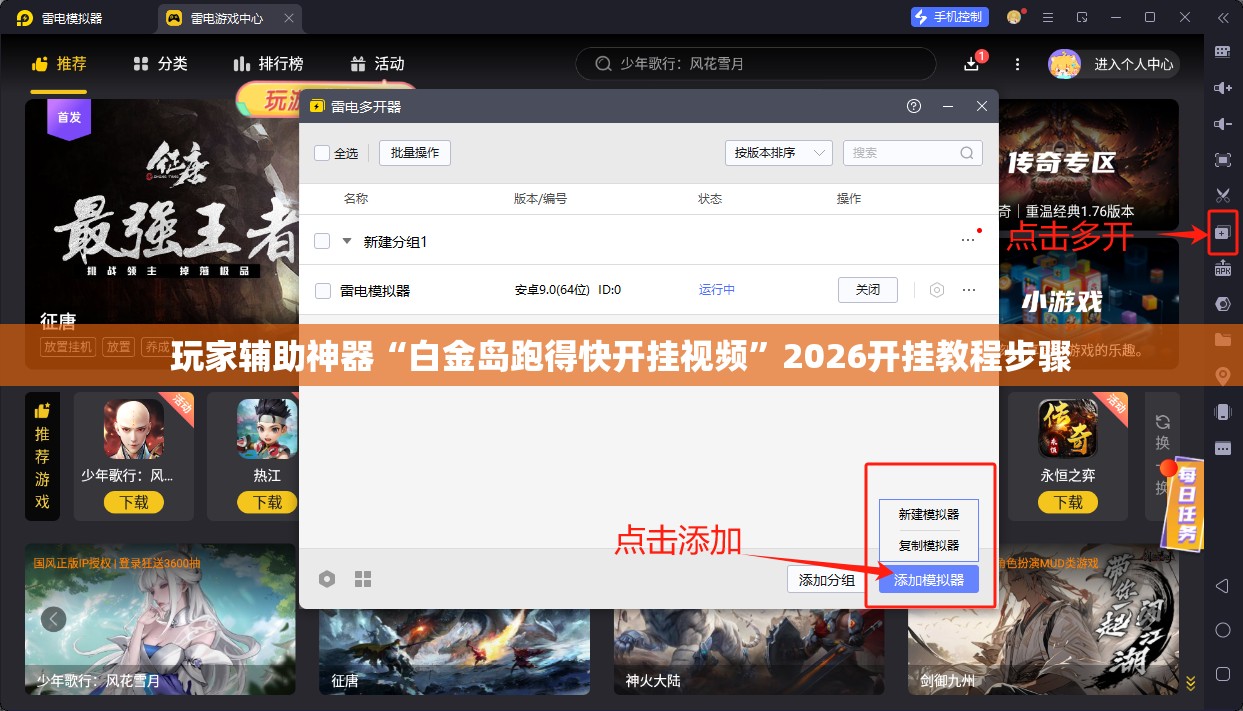Check the 新建分组1 group checkbox
Image resolution: width=1243 pixels, height=711 pixels.
point(322,241)
